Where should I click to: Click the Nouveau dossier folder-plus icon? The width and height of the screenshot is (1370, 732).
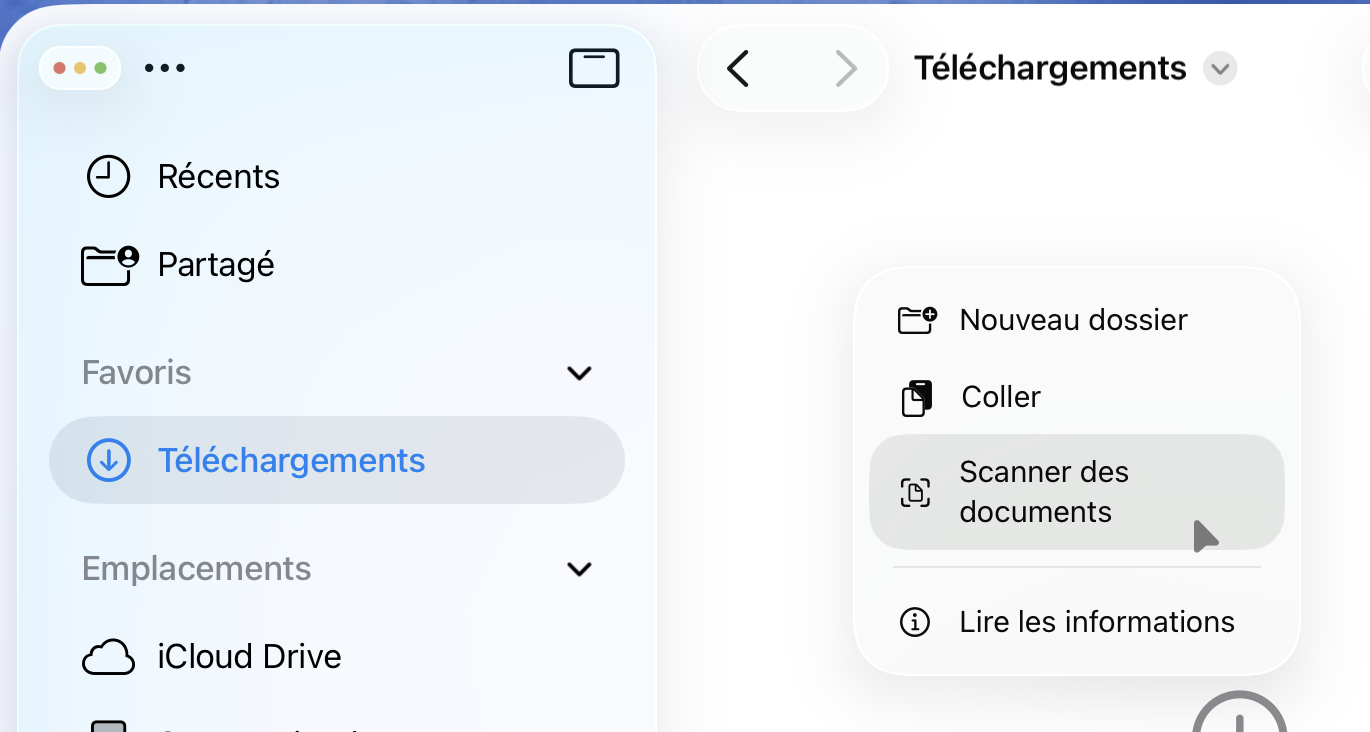click(917, 318)
